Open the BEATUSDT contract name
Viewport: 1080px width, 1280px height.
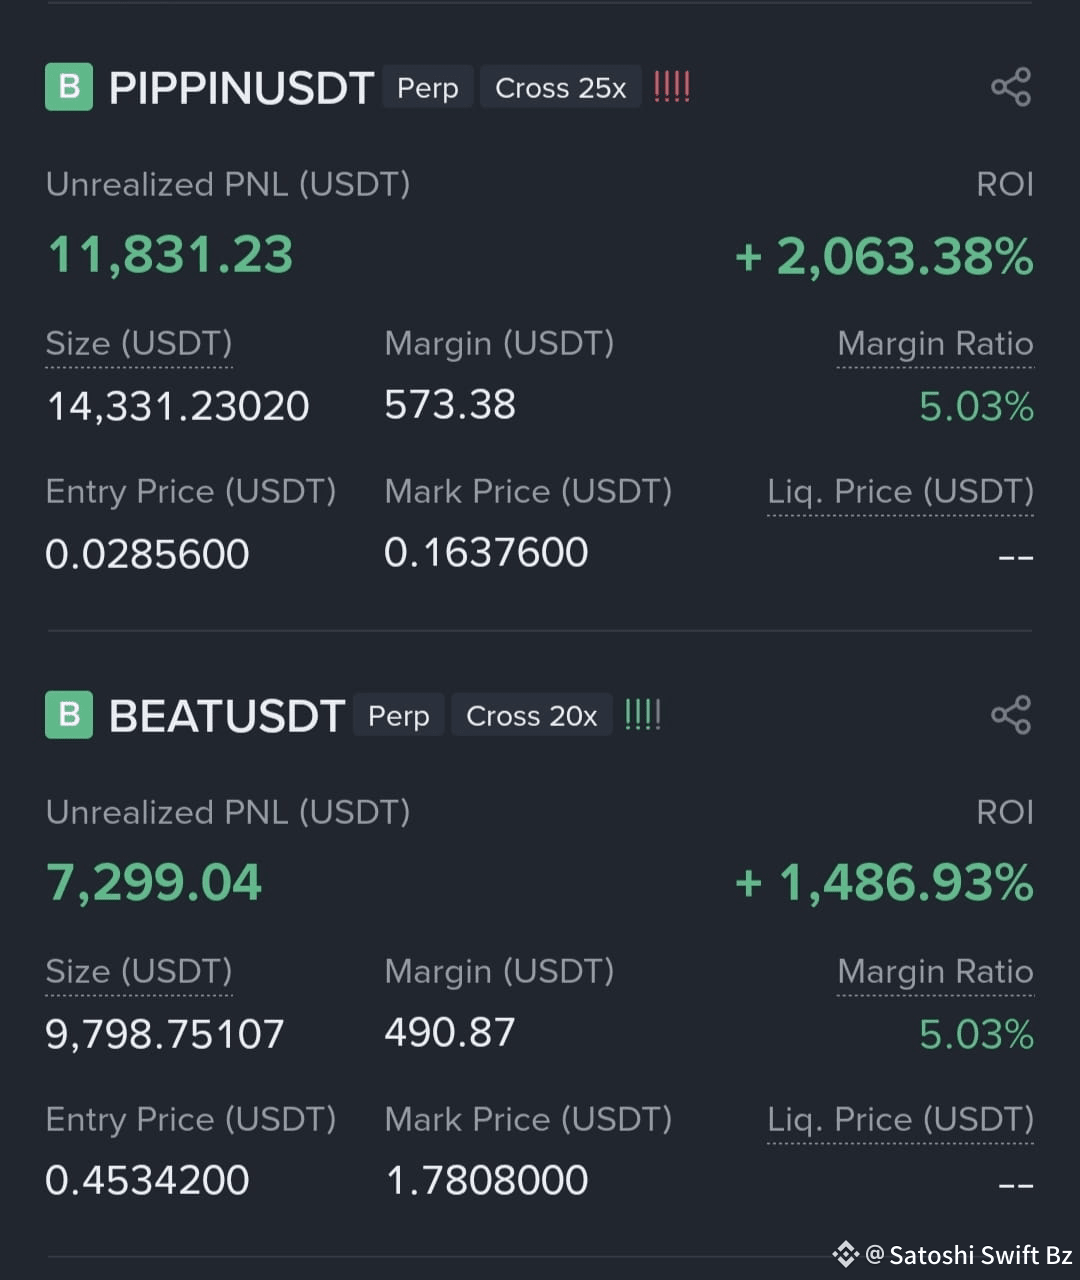click(x=227, y=716)
